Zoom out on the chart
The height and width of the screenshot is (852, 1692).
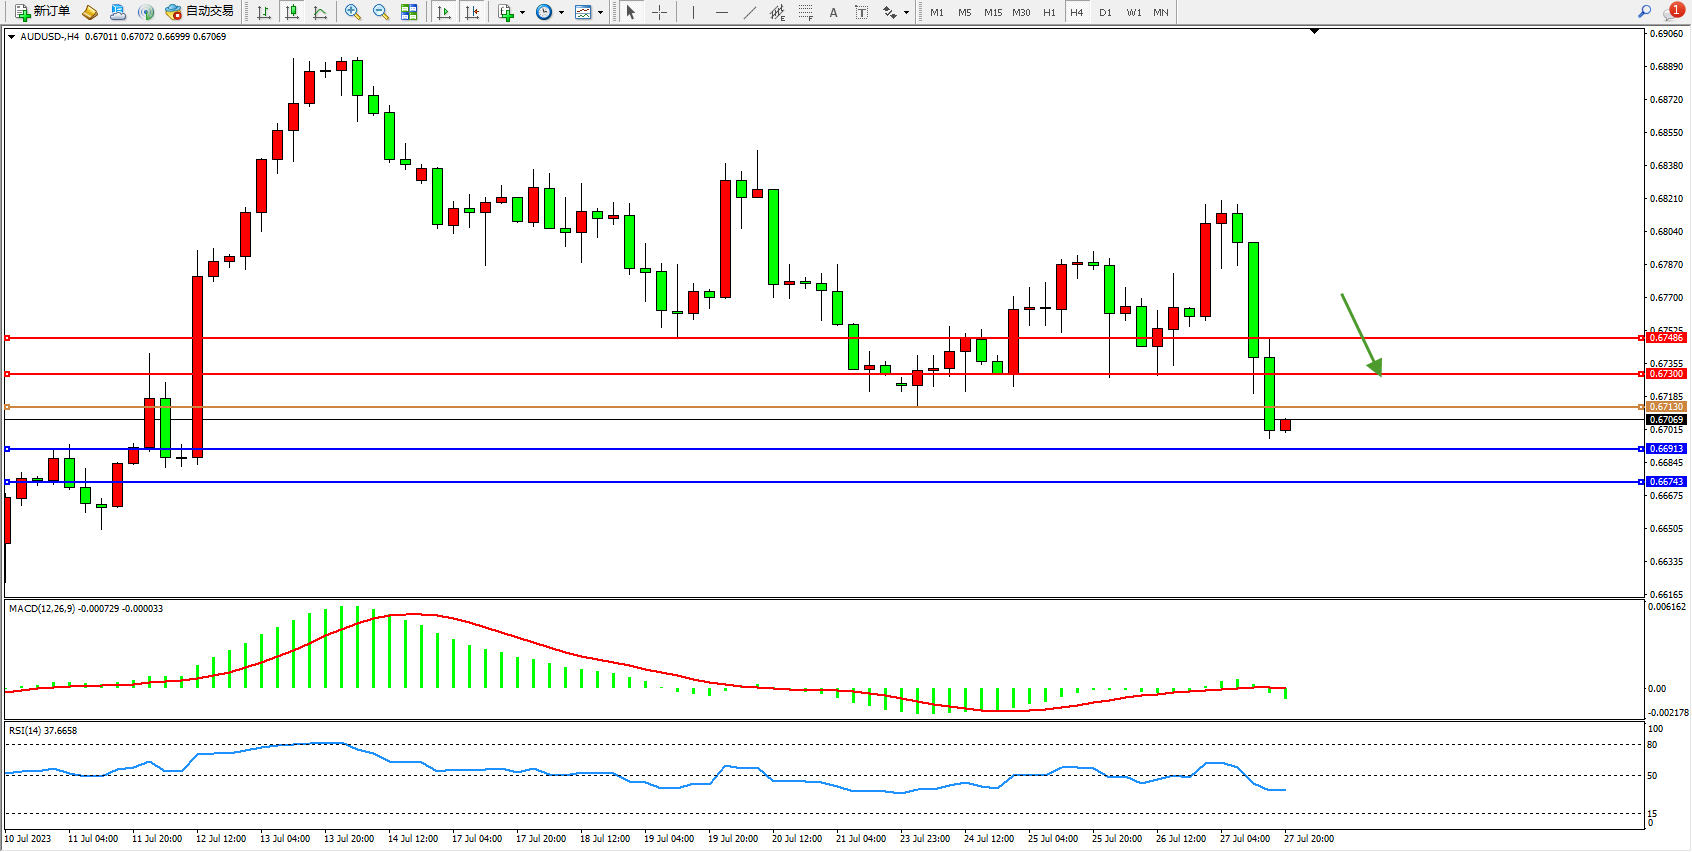tap(381, 12)
